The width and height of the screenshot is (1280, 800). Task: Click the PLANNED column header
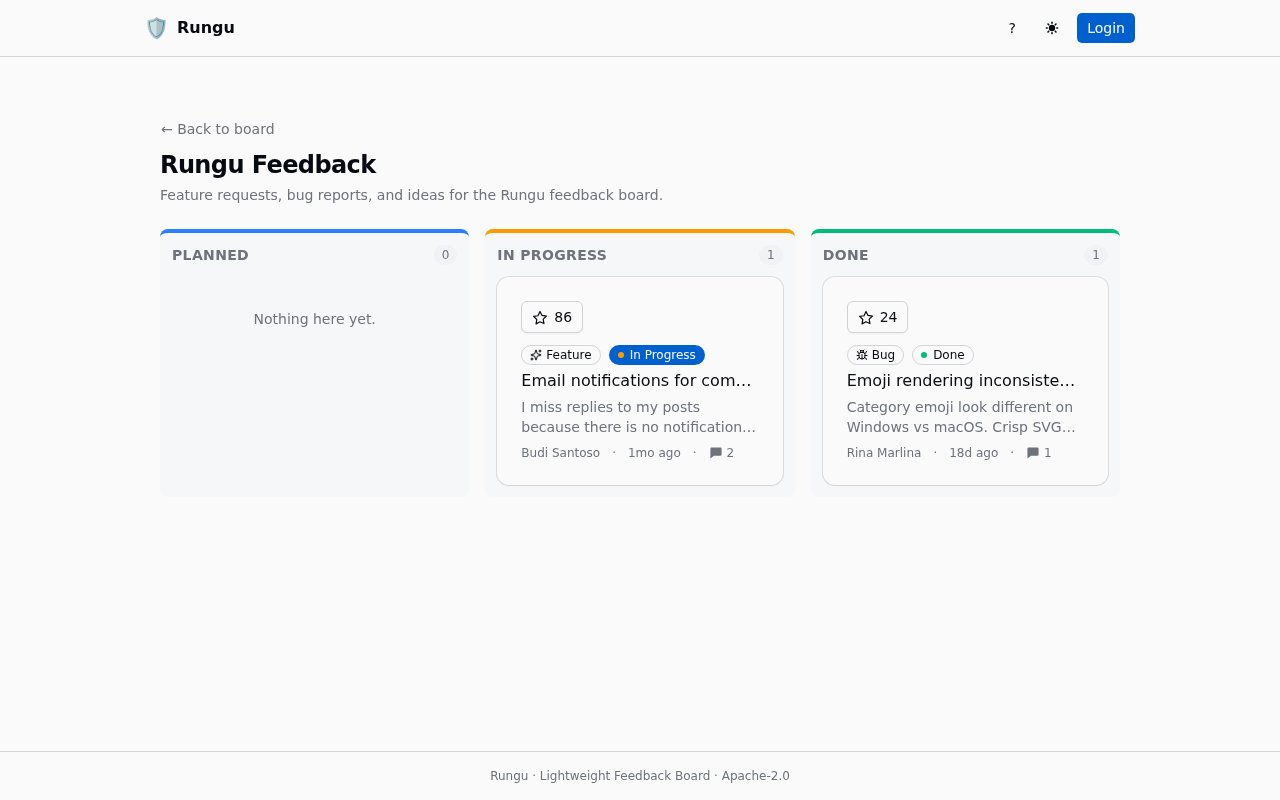pos(210,255)
